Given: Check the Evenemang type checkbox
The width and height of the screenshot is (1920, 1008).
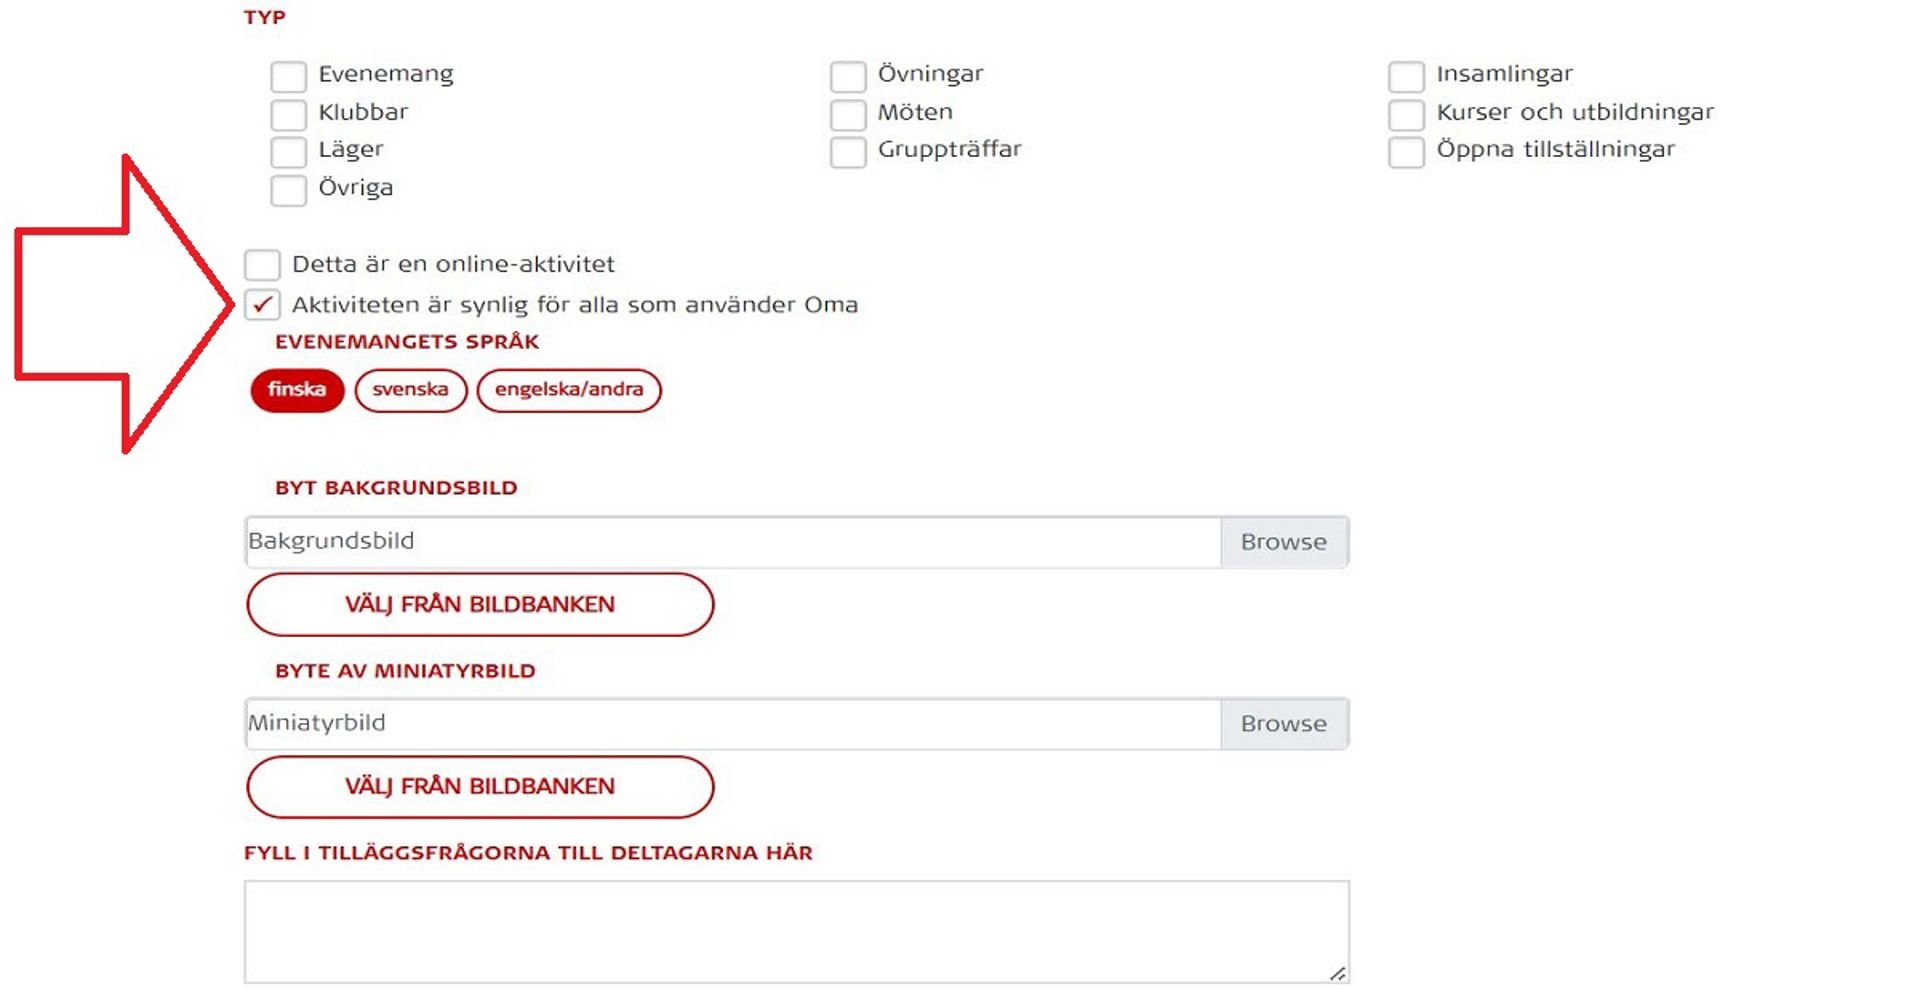Looking at the screenshot, I should coord(288,76).
